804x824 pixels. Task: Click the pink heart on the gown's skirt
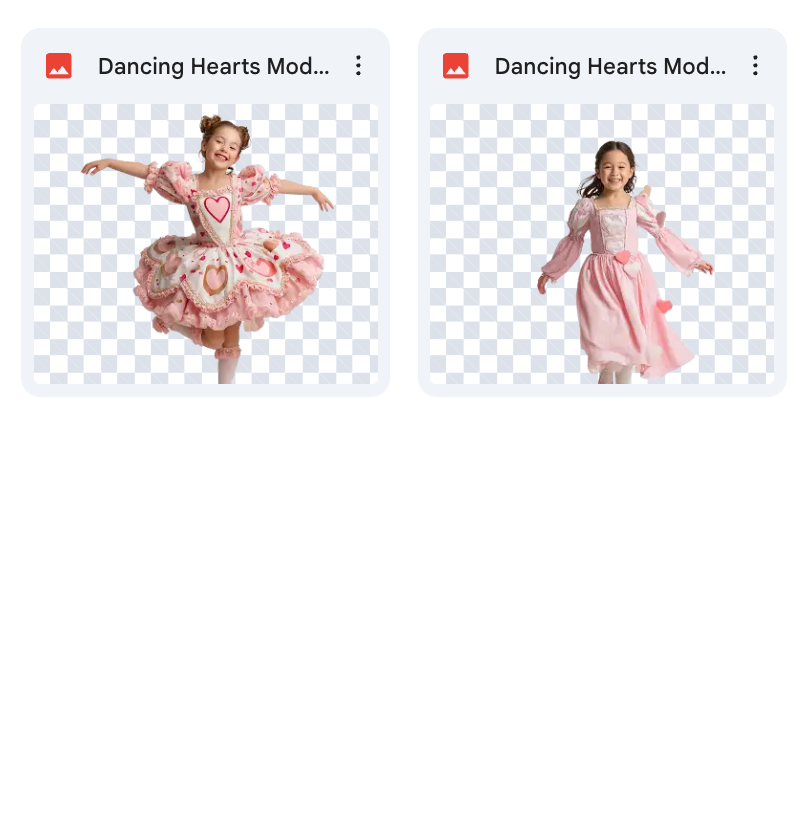[664, 306]
